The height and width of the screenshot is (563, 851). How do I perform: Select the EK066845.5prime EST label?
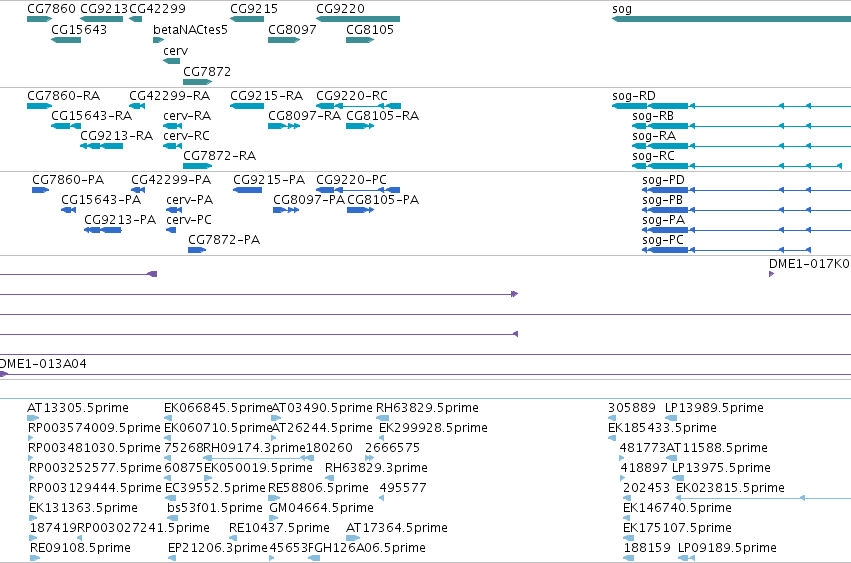tap(218, 408)
